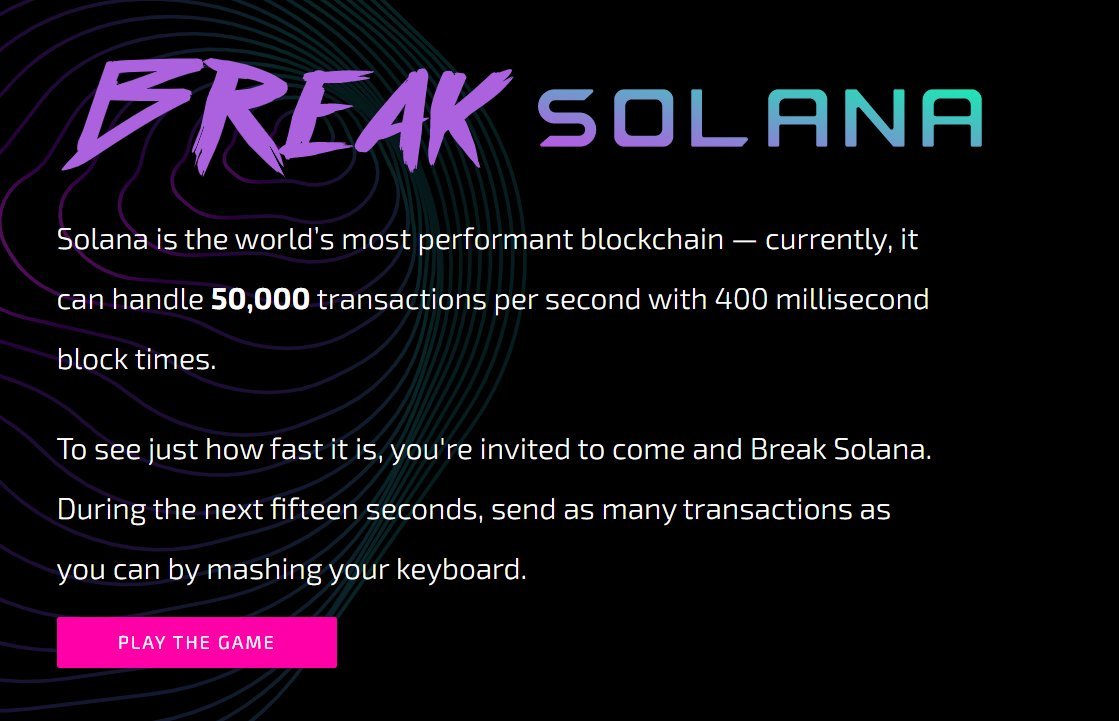Click "Break Solana." in the second paragraph

[841, 449]
